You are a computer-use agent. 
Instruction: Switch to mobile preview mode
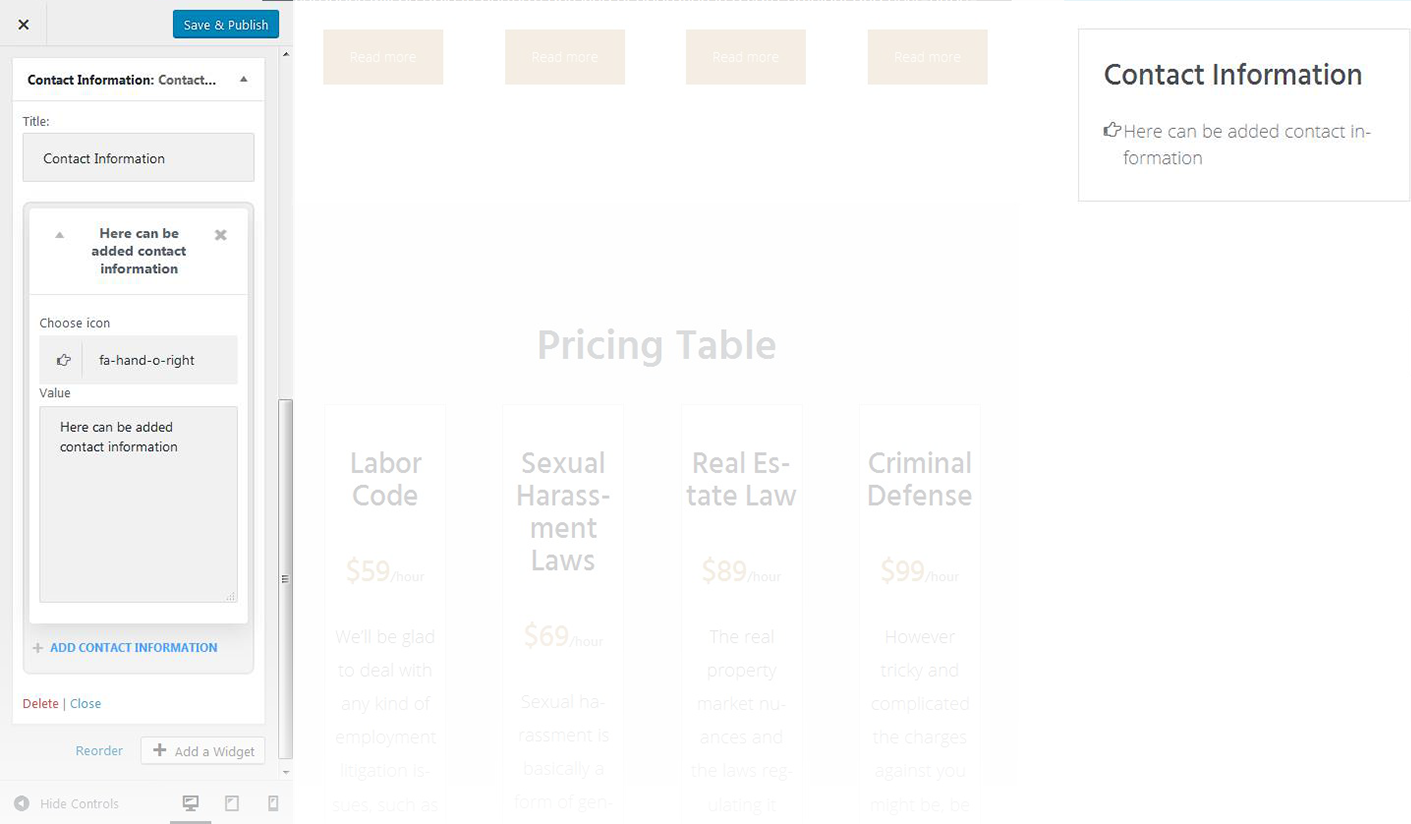click(x=273, y=803)
